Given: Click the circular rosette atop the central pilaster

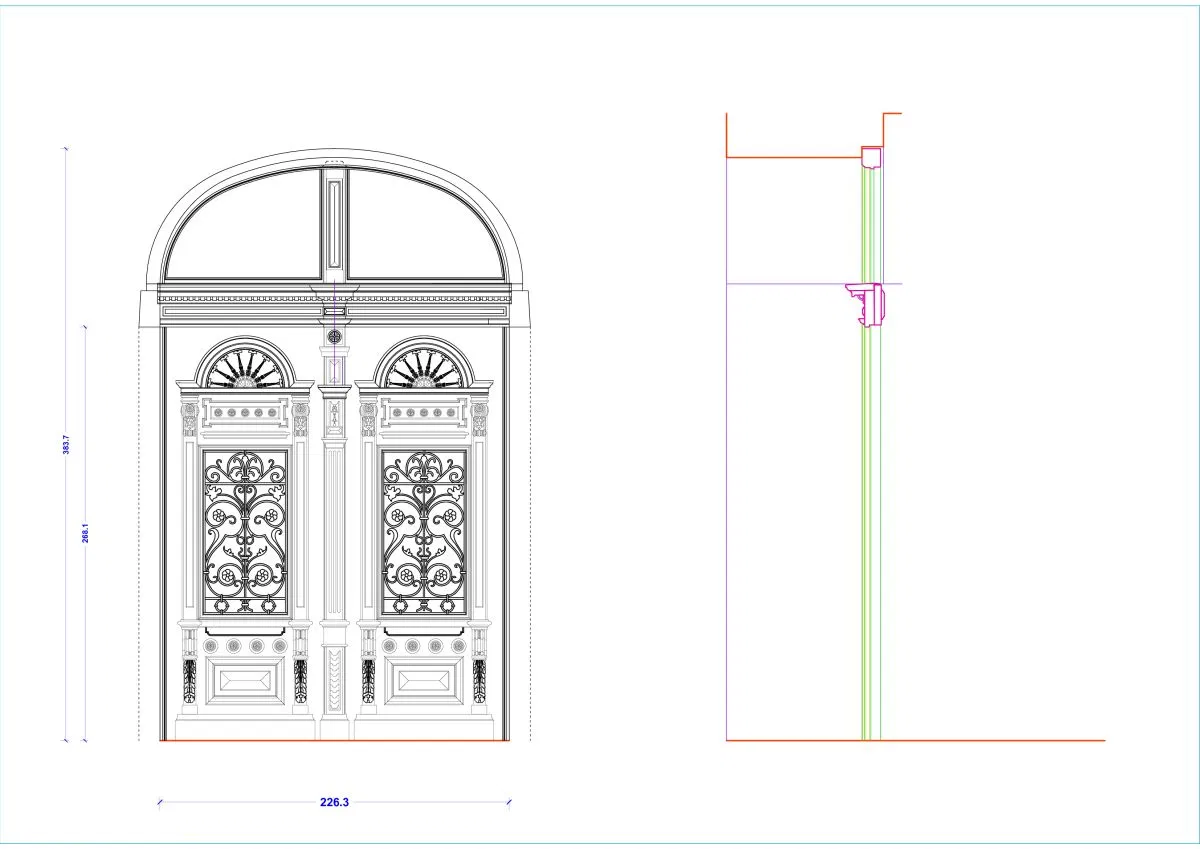Looking at the screenshot, I should click(x=334, y=337).
